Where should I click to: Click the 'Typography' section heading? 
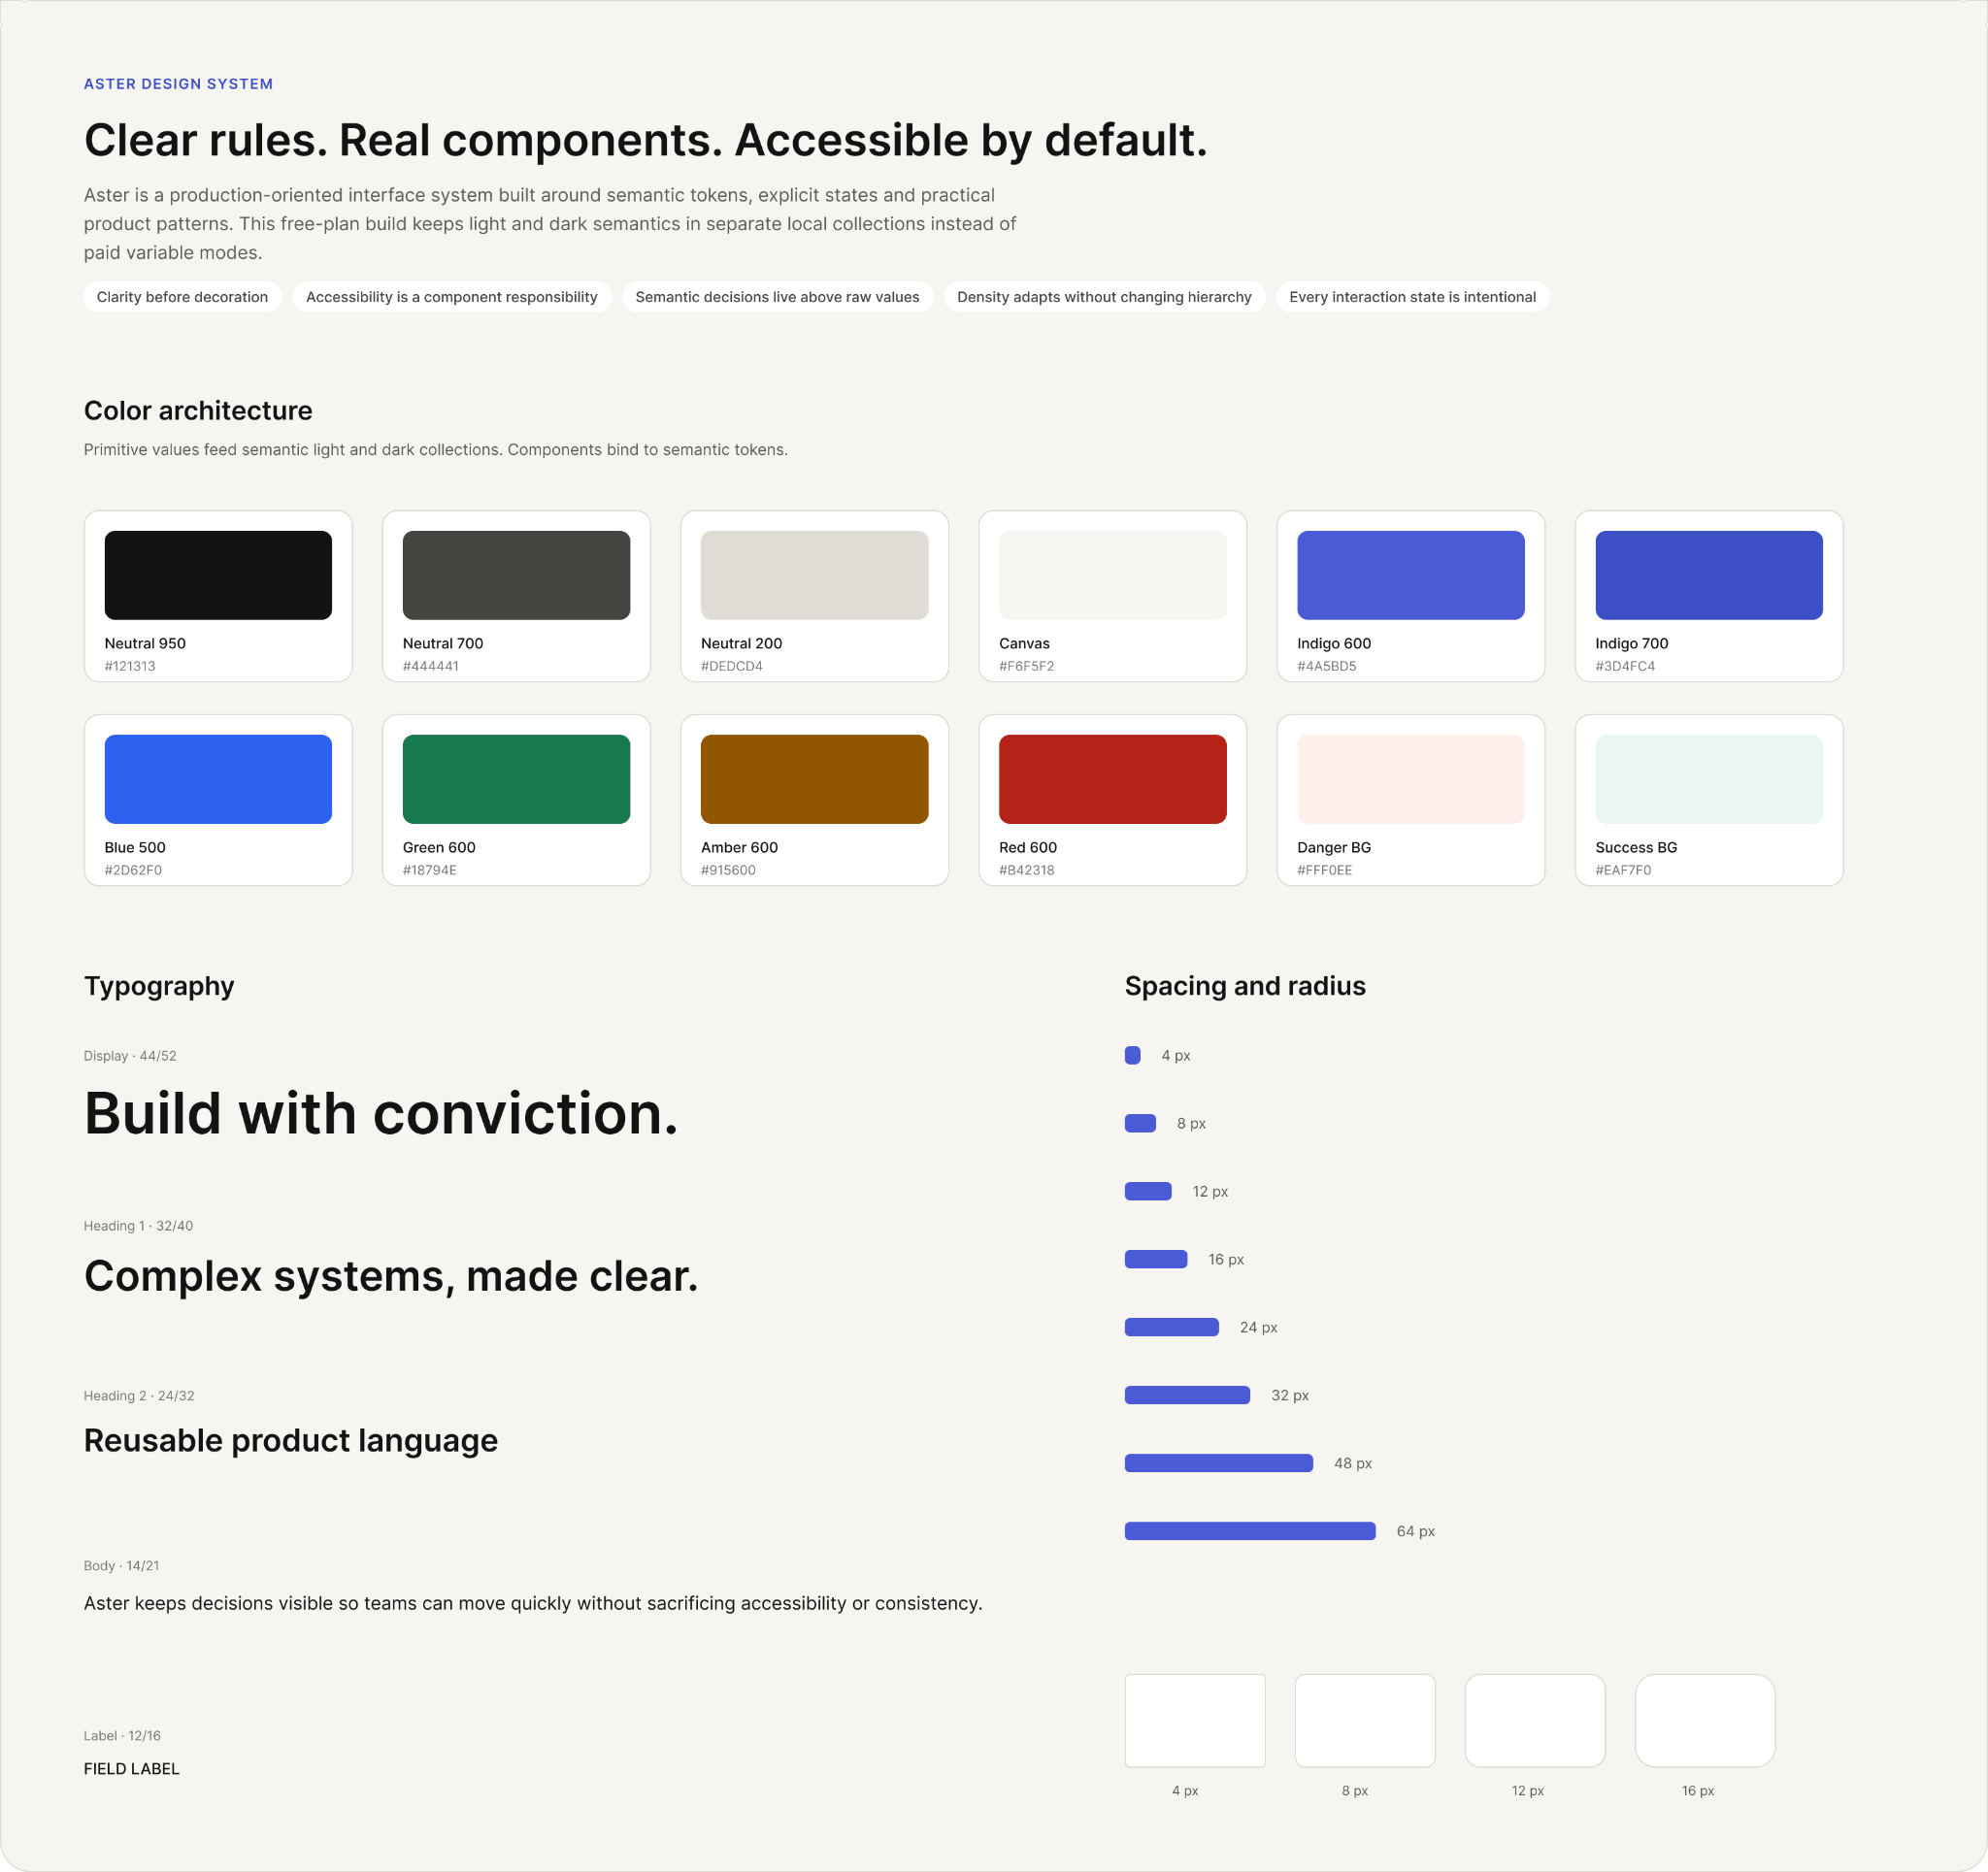(159, 986)
